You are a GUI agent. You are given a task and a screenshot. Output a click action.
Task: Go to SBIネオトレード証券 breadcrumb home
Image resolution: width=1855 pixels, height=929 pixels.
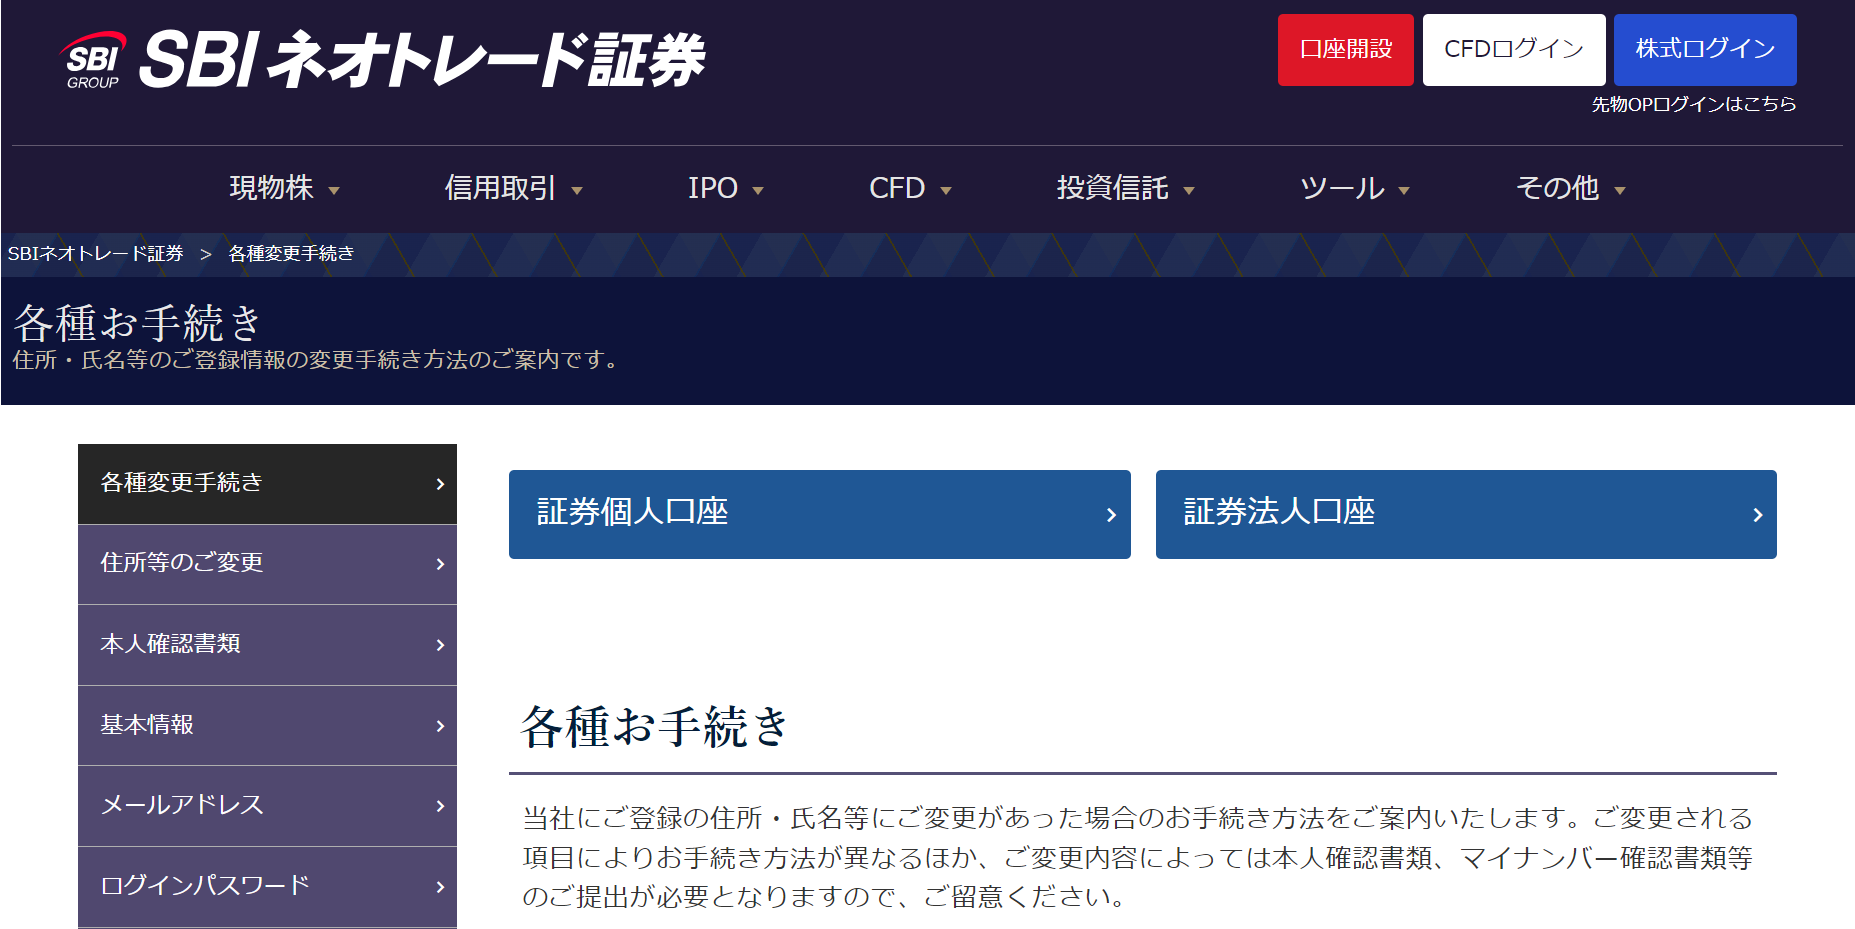point(96,254)
